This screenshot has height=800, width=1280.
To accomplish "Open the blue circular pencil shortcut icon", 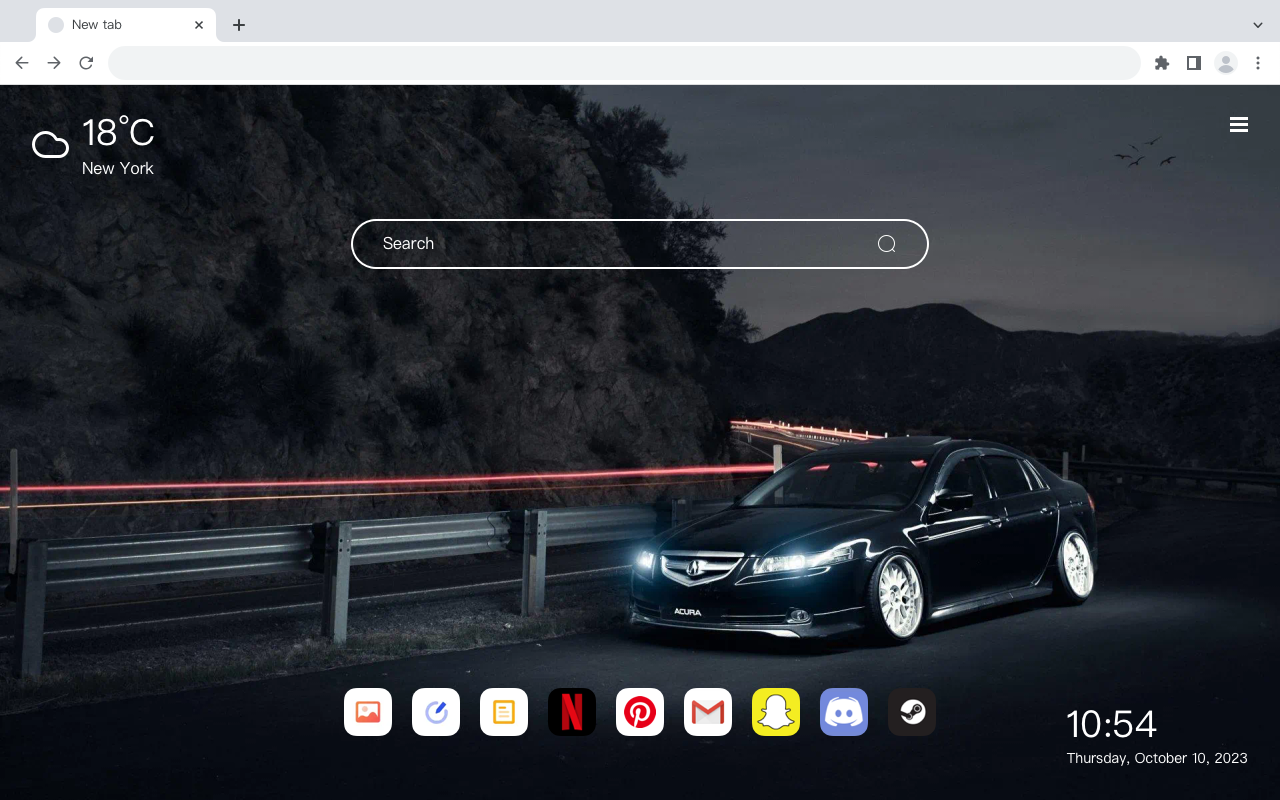I will pyautogui.click(x=436, y=712).
